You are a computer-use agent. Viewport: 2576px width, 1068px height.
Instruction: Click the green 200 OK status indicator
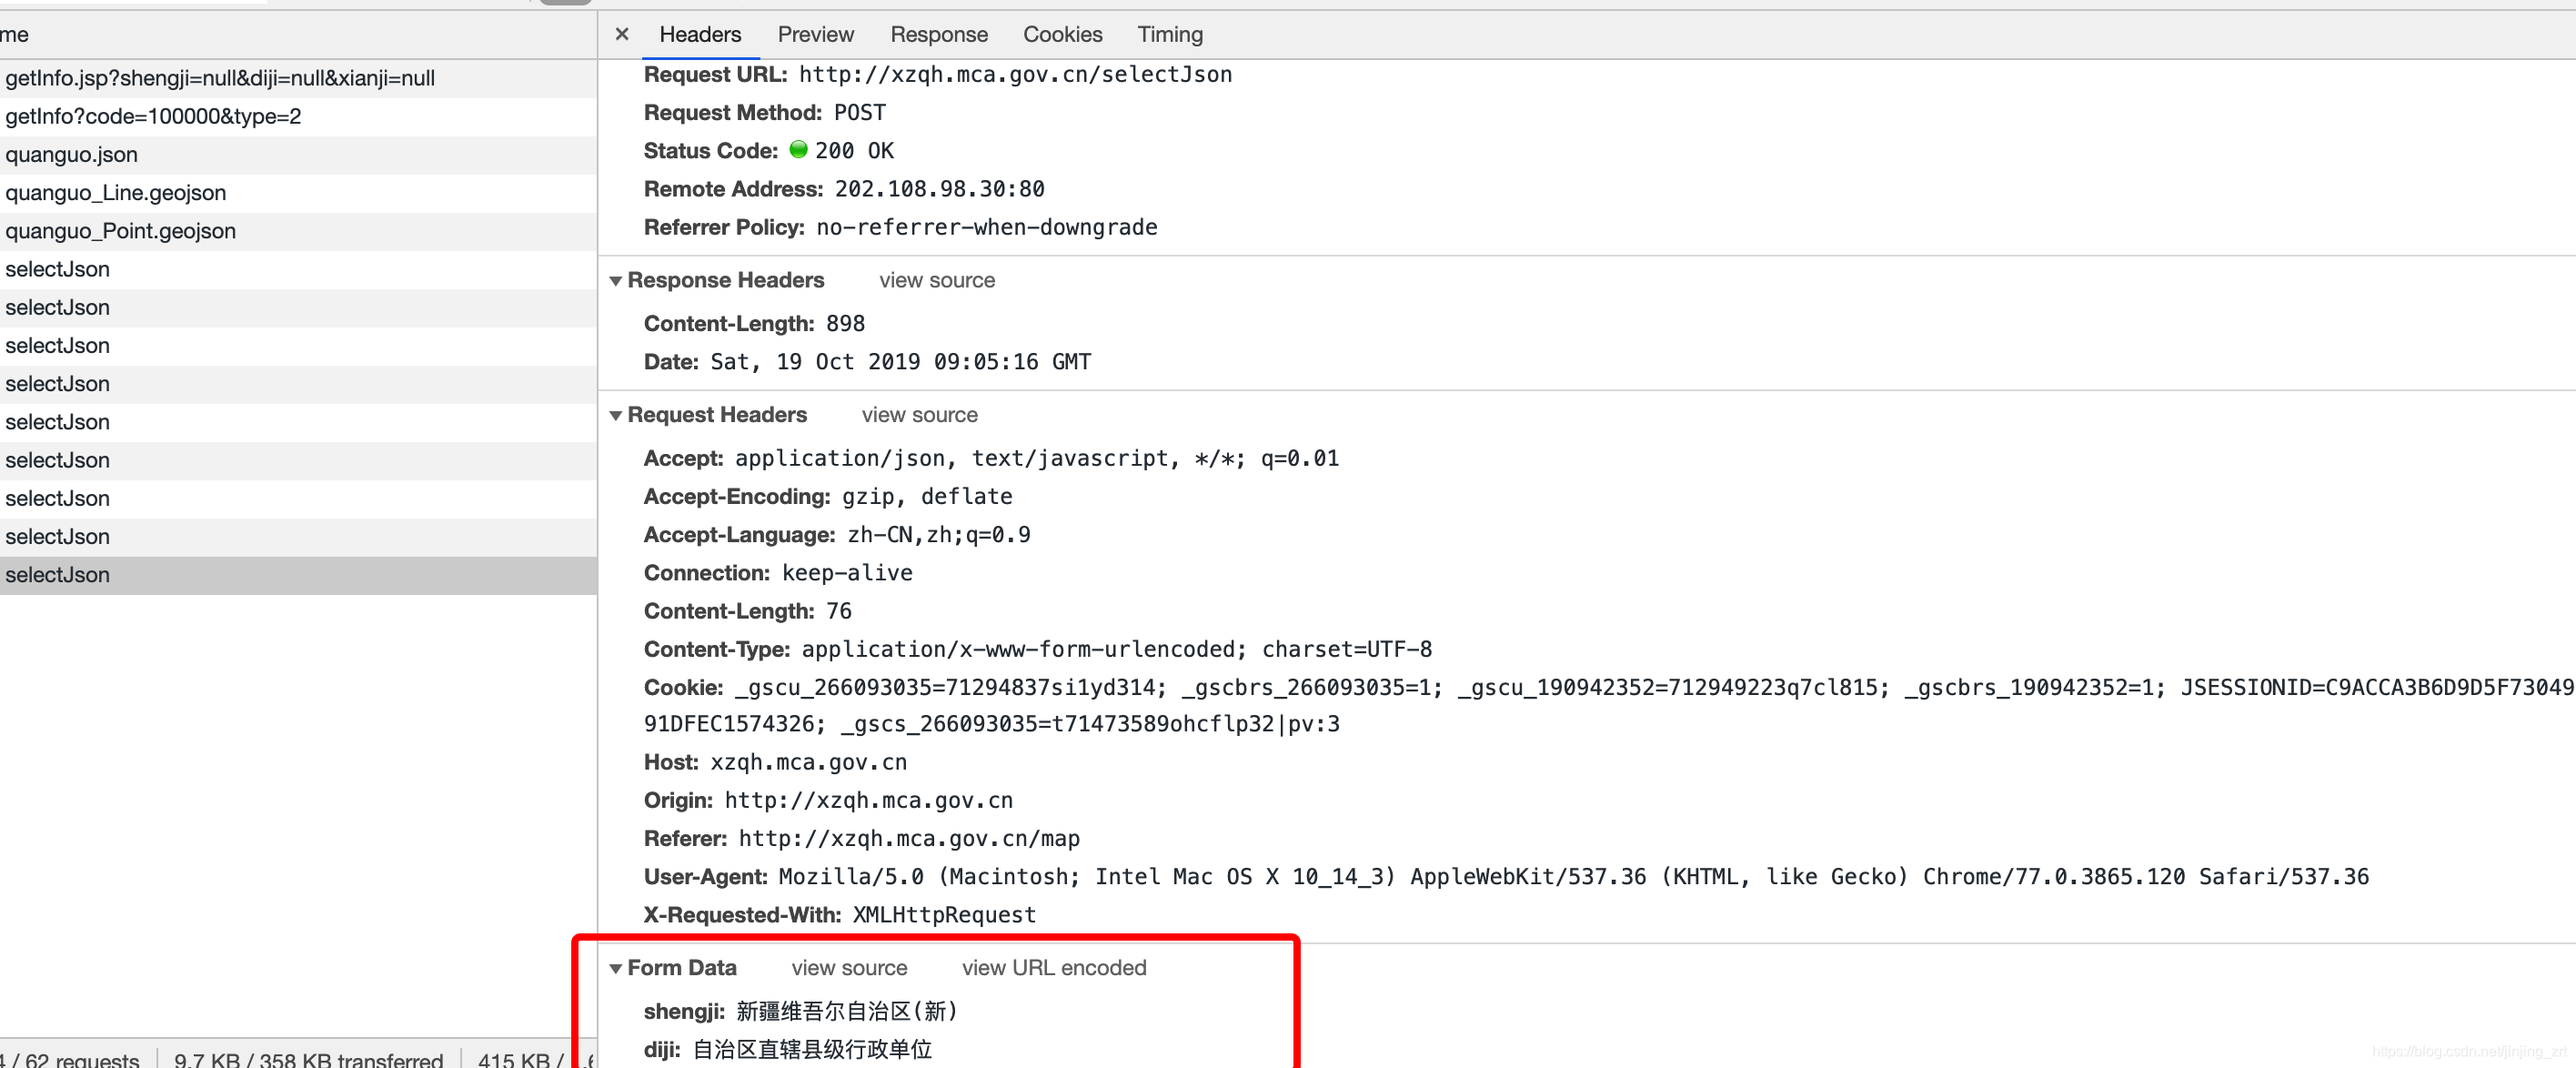click(x=798, y=150)
